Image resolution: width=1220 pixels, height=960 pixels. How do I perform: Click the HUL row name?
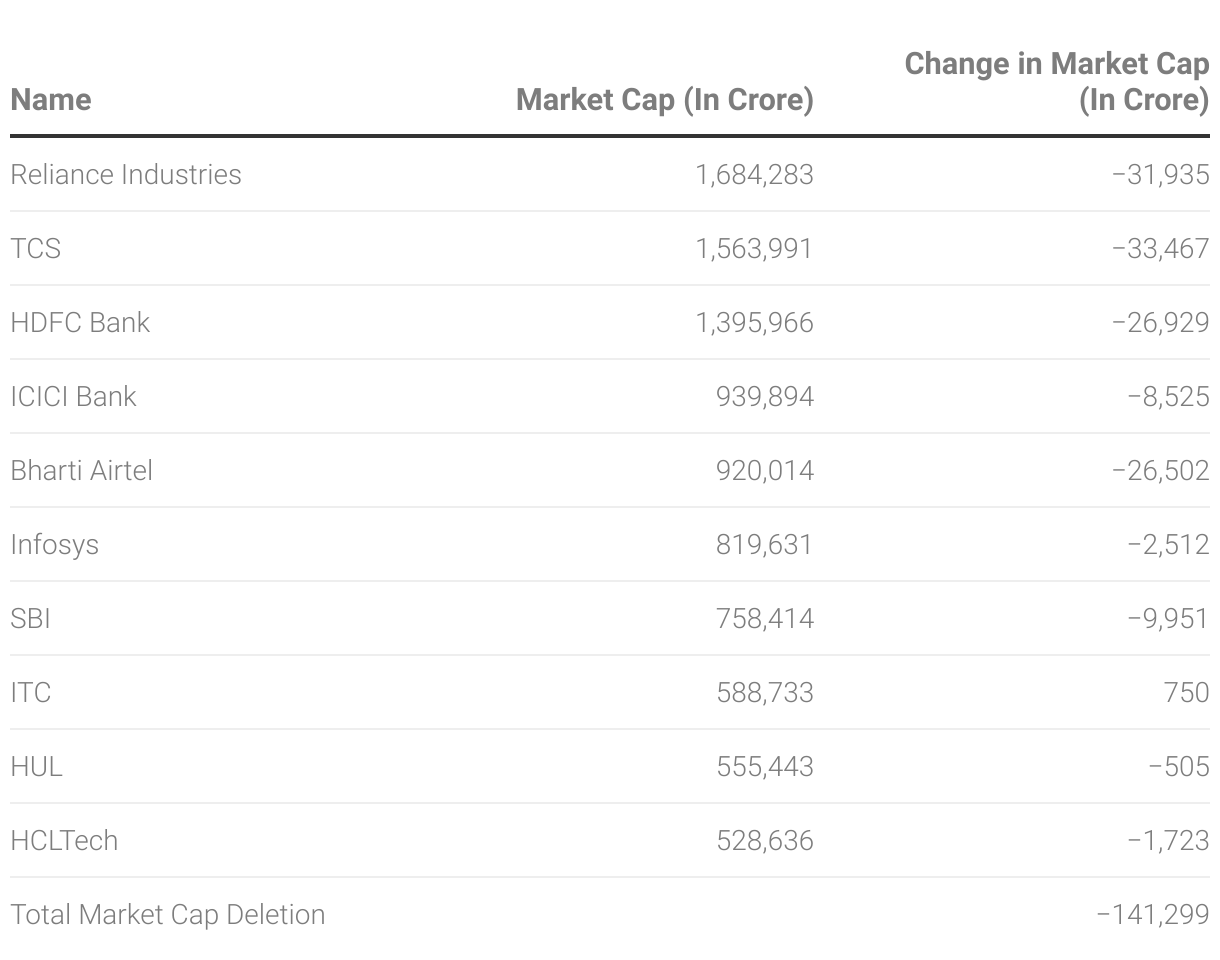coord(36,767)
